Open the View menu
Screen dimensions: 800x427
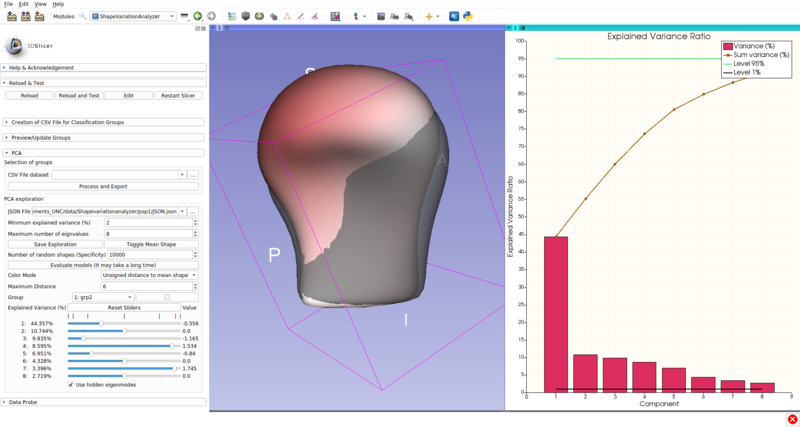coord(40,4)
